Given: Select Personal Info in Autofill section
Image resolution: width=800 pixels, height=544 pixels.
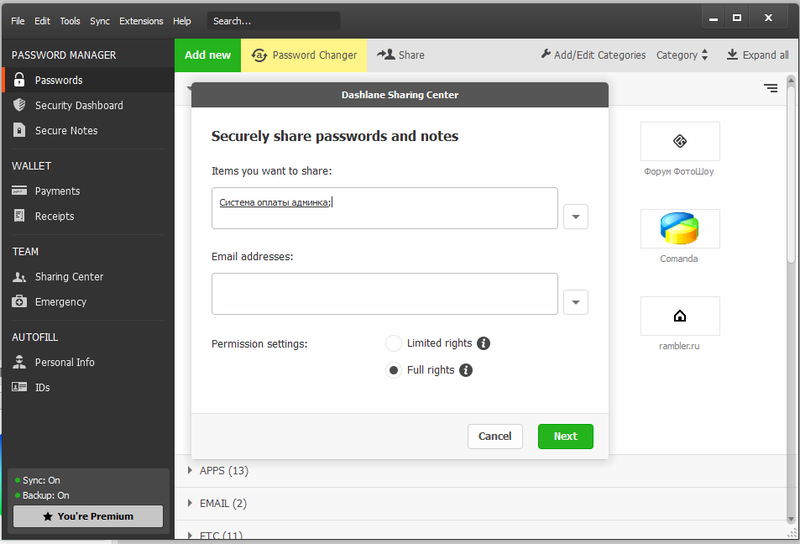Looking at the screenshot, I should 88,362.
